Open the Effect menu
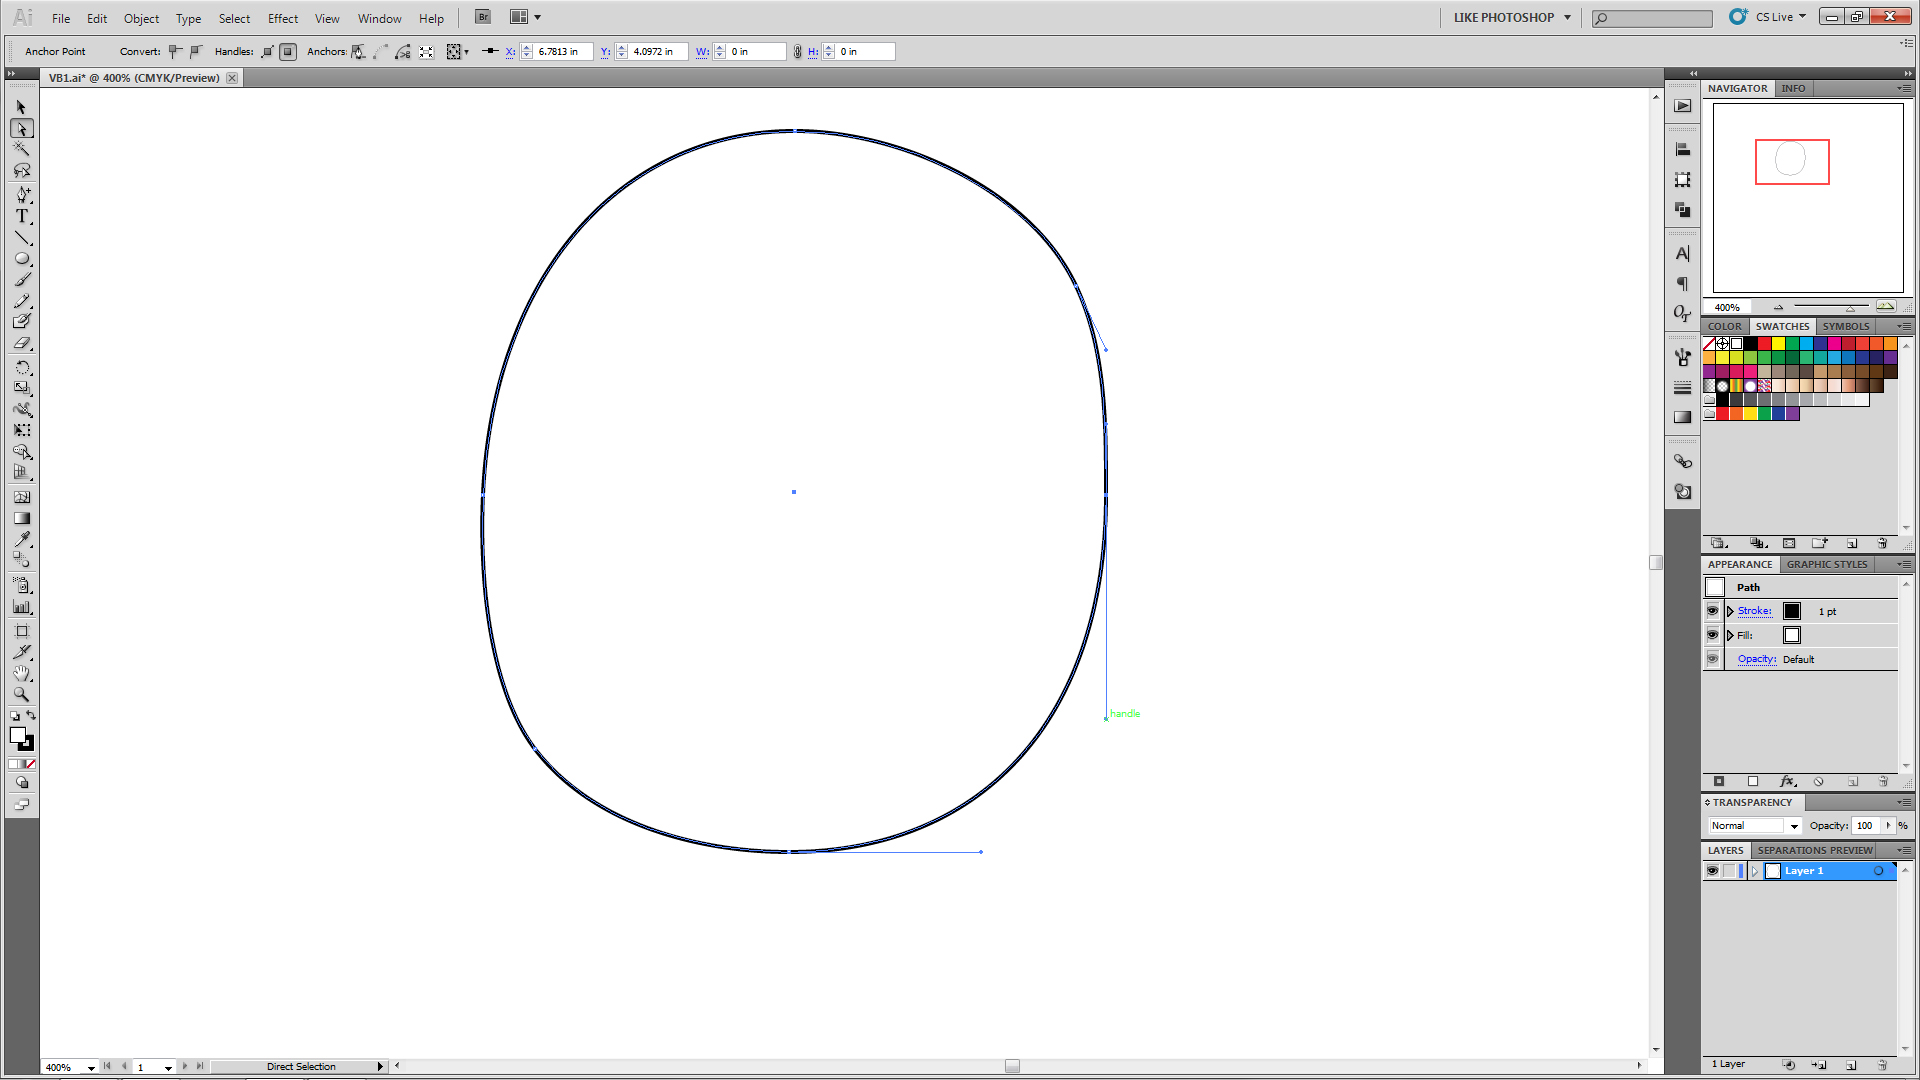 click(x=283, y=18)
